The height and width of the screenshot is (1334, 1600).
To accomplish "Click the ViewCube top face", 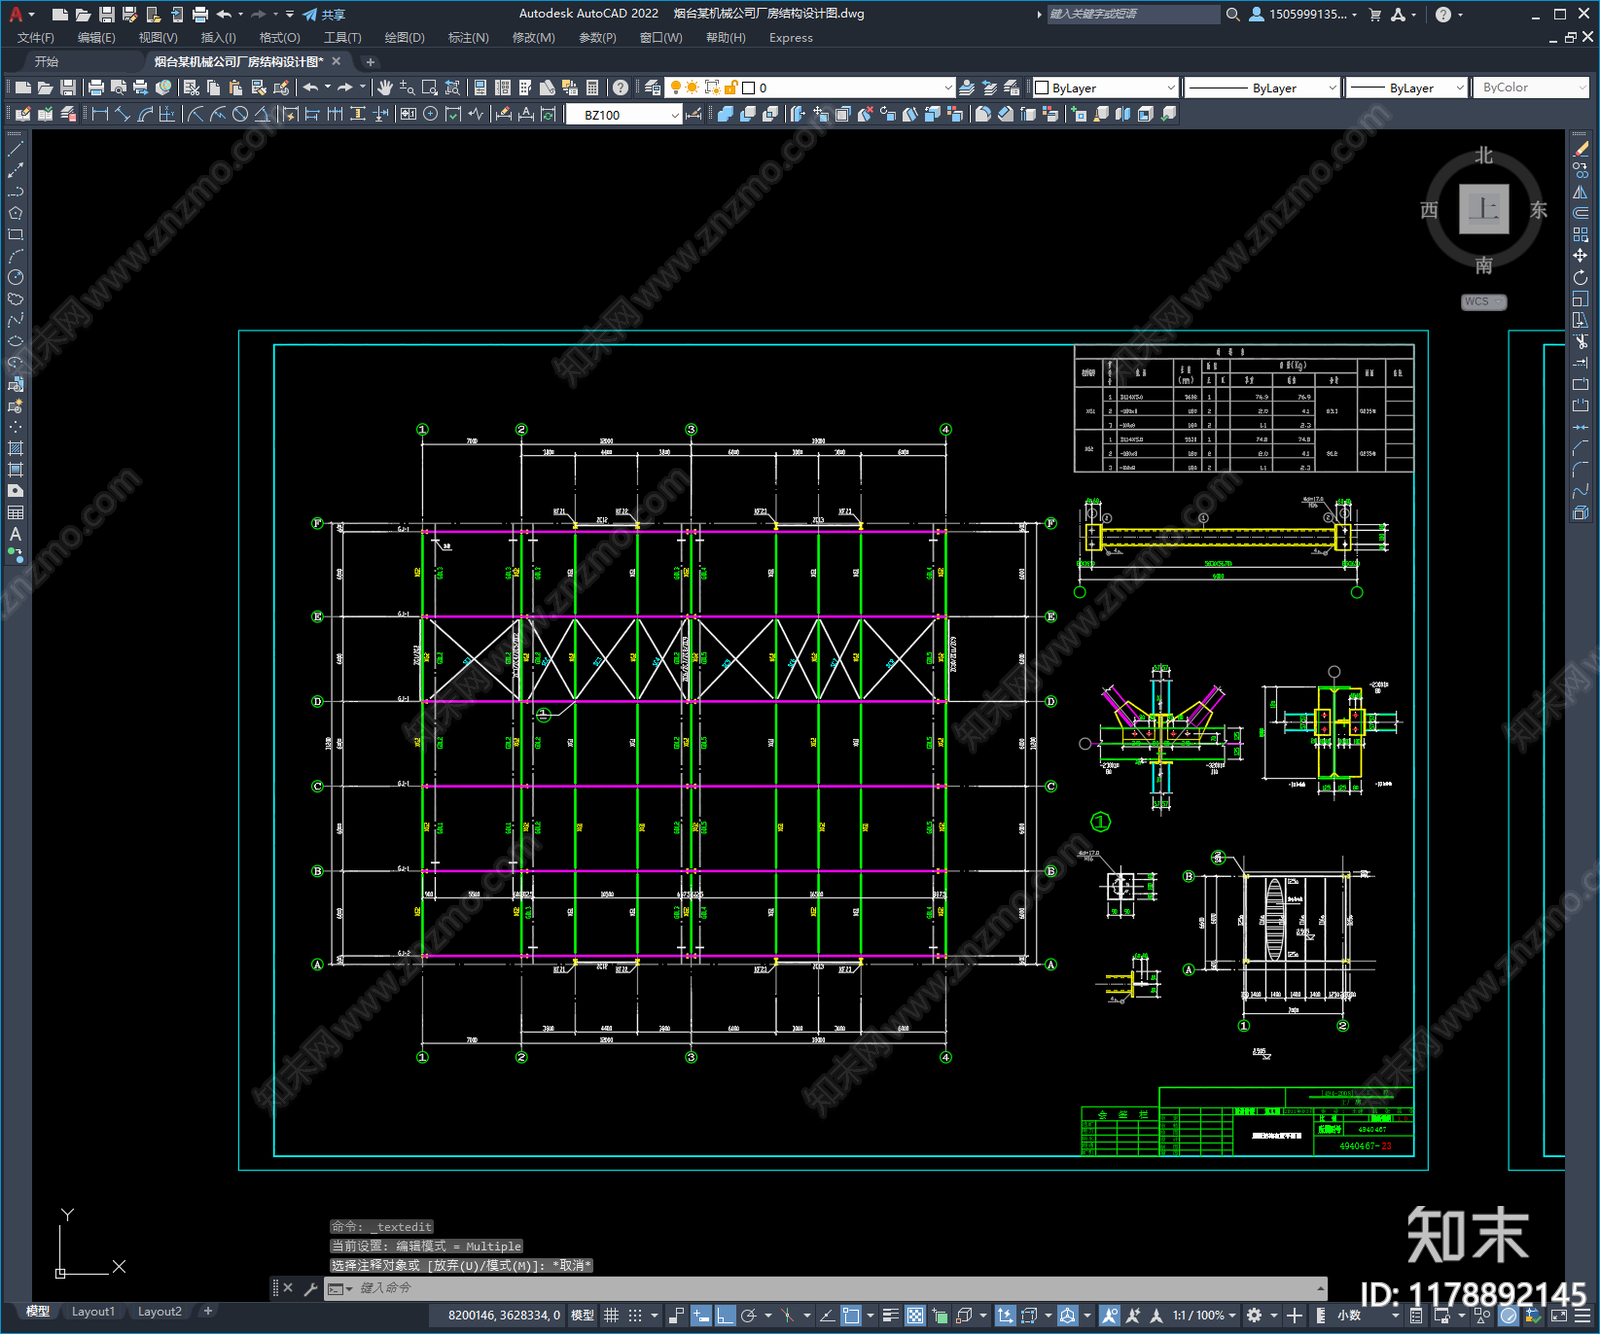I will point(1484,209).
